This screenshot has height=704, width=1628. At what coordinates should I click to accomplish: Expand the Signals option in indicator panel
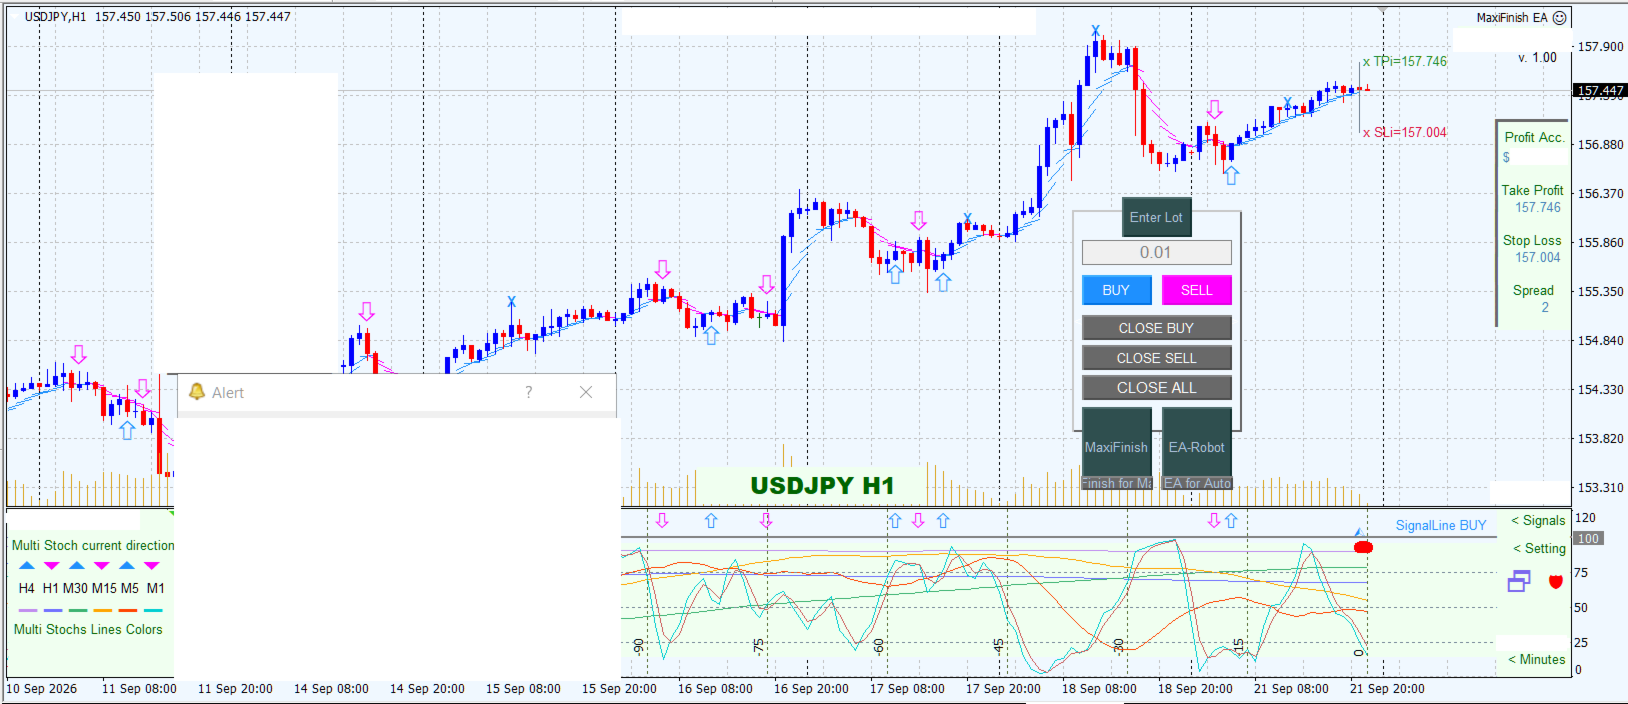(1538, 520)
